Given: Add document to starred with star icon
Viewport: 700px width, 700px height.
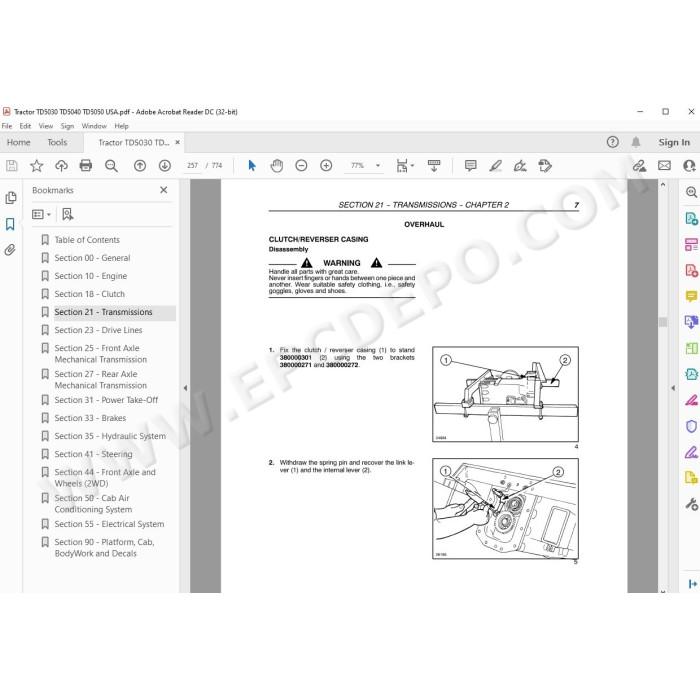Looking at the screenshot, I should (x=37, y=166).
